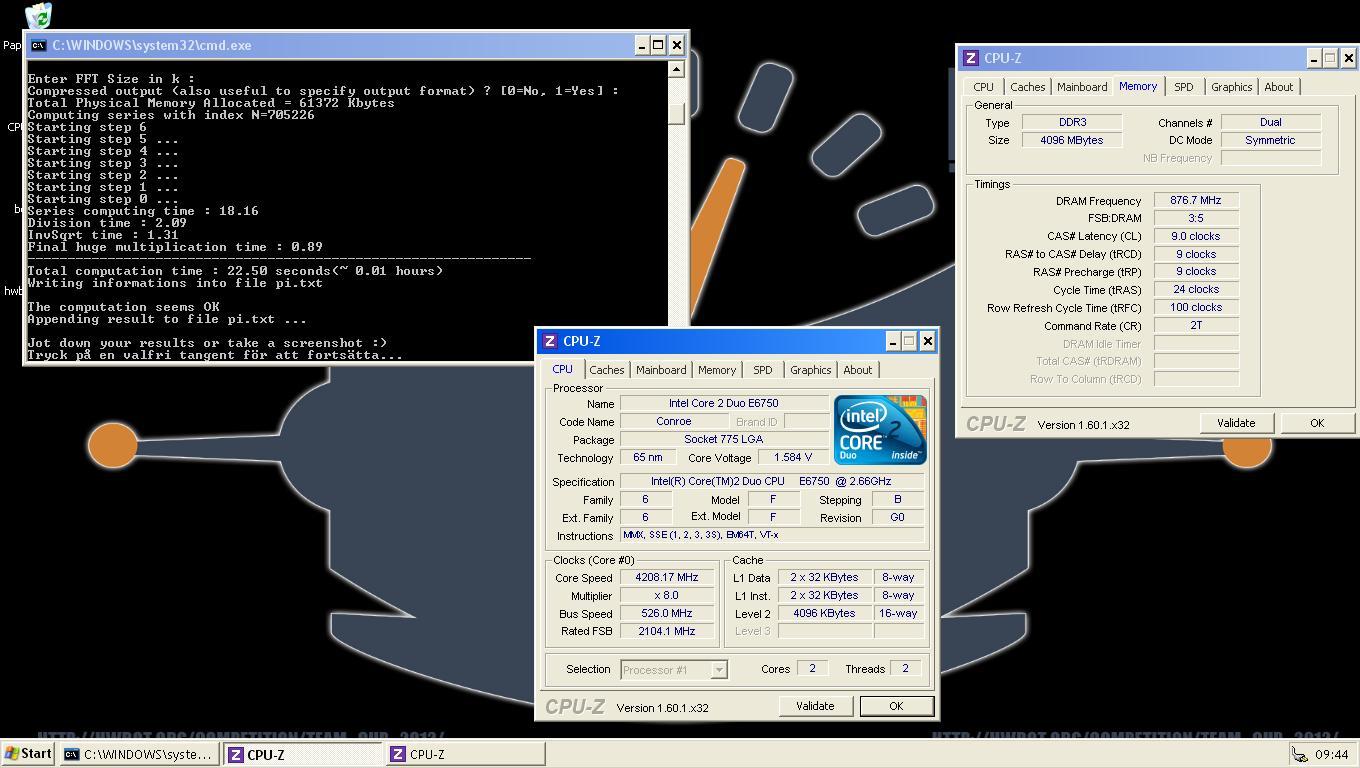
Task: Click the Total computation time line in cmd
Action: click(235, 271)
